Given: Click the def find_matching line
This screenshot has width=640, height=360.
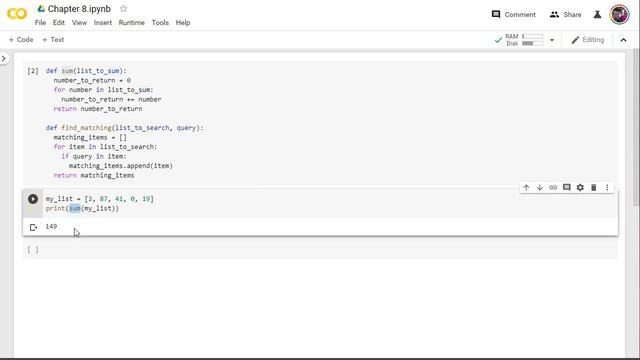Looking at the screenshot, I should tap(124, 128).
